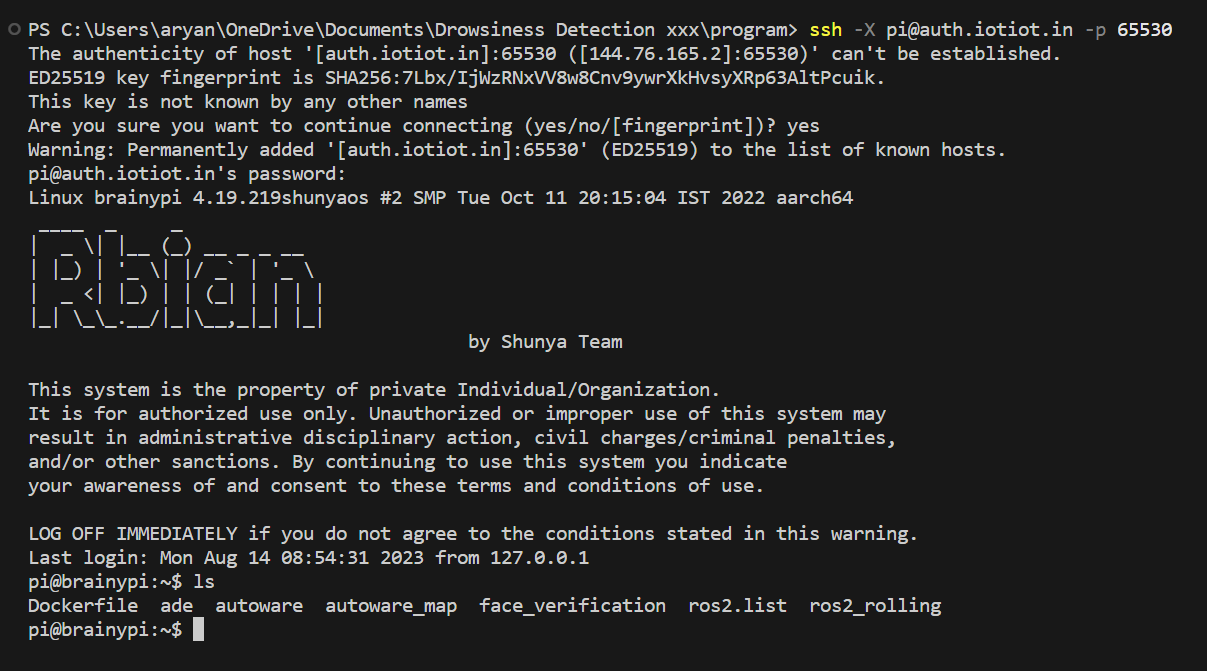1207x671 pixels.
Task: Click the ros2.list file name
Action: [x=737, y=605]
